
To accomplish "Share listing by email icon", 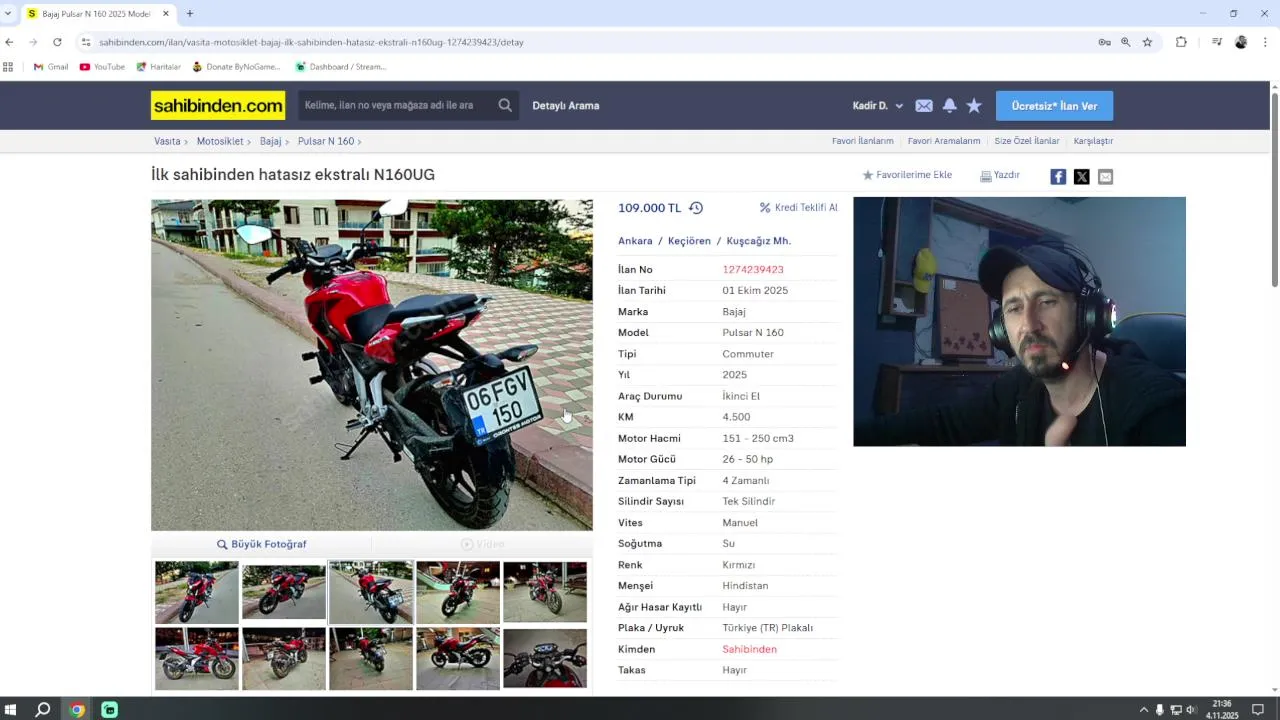I will pos(1105,177).
